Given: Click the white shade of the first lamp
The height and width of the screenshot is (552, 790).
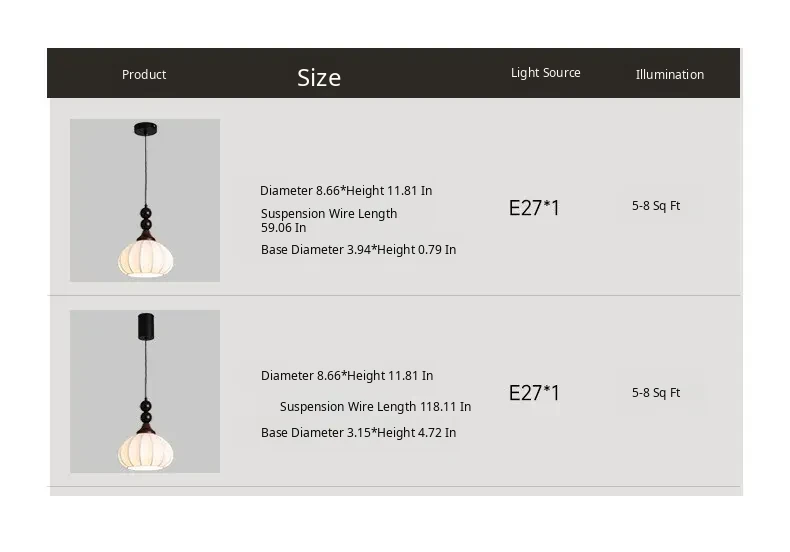Looking at the screenshot, I should coord(145,257).
